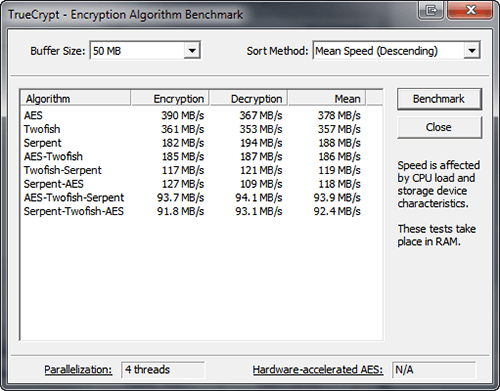Click the 119 MB/s mean value

[x=340, y=170]
